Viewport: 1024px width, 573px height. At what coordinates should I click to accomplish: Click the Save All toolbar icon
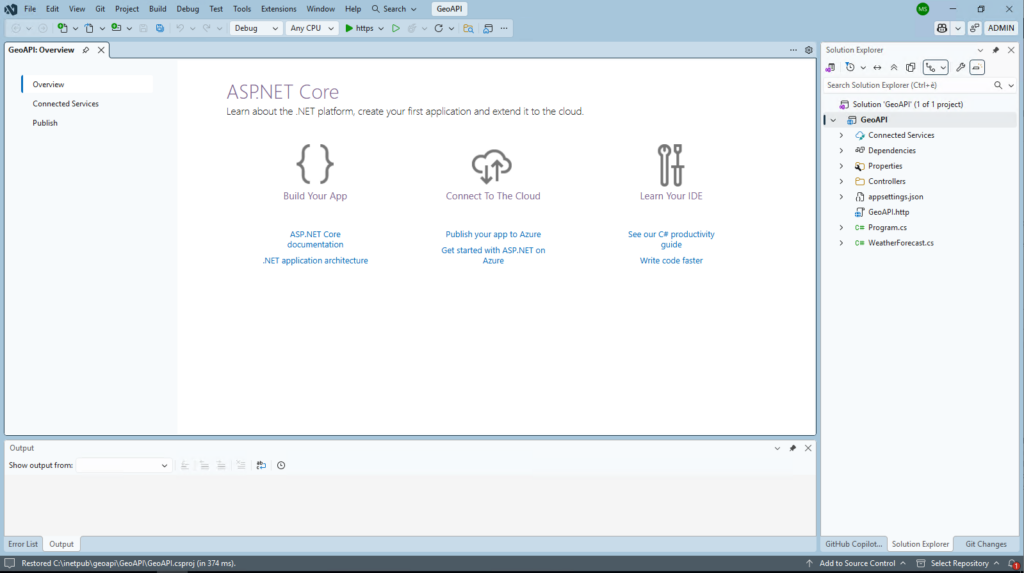(x=160, y=28)
